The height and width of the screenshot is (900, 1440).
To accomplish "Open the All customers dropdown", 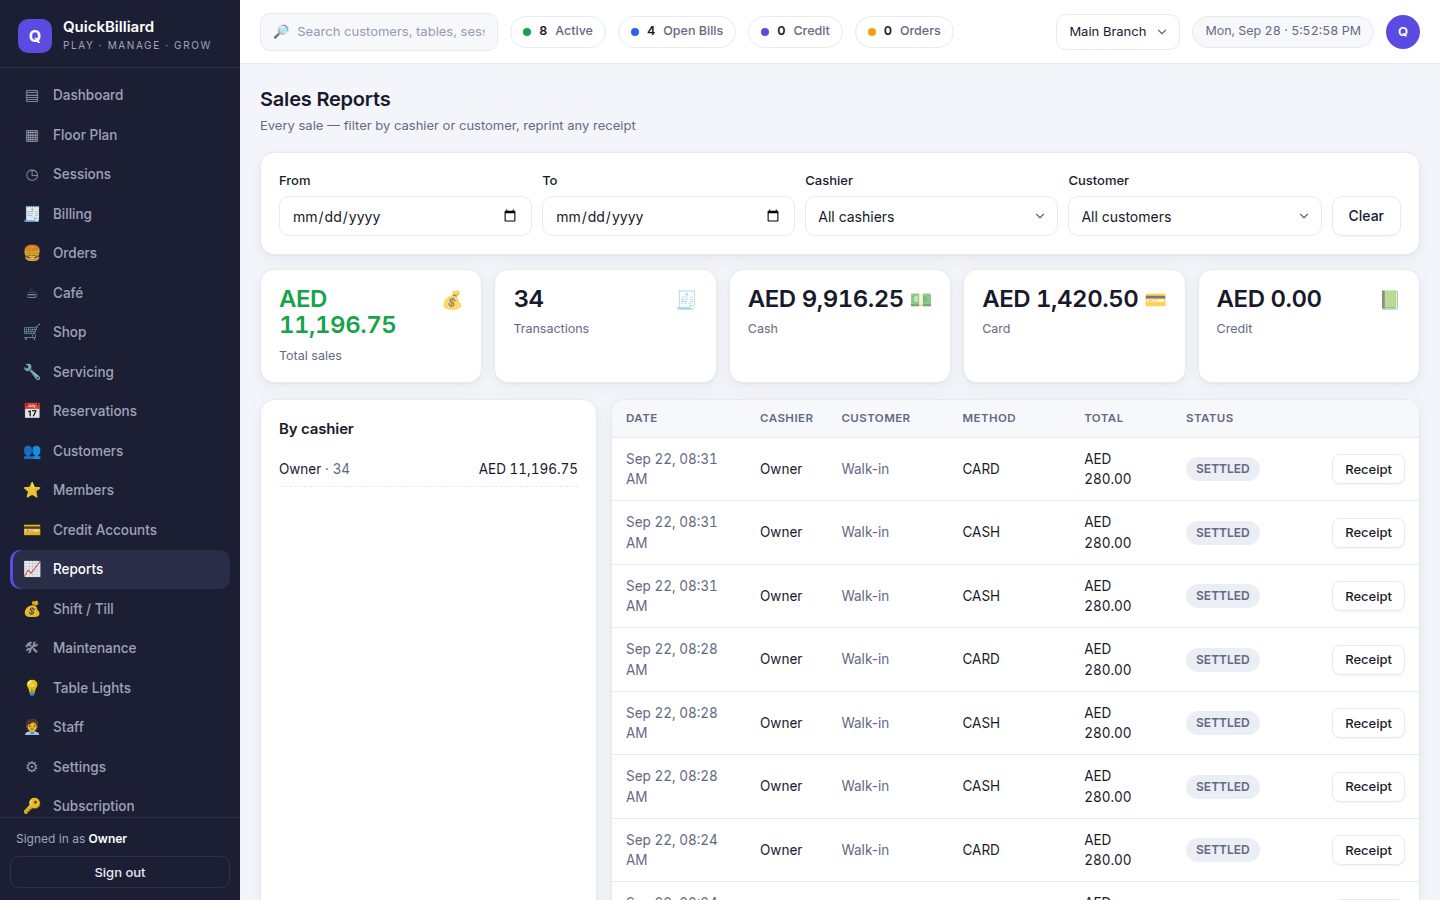I will pos(1195,216).
